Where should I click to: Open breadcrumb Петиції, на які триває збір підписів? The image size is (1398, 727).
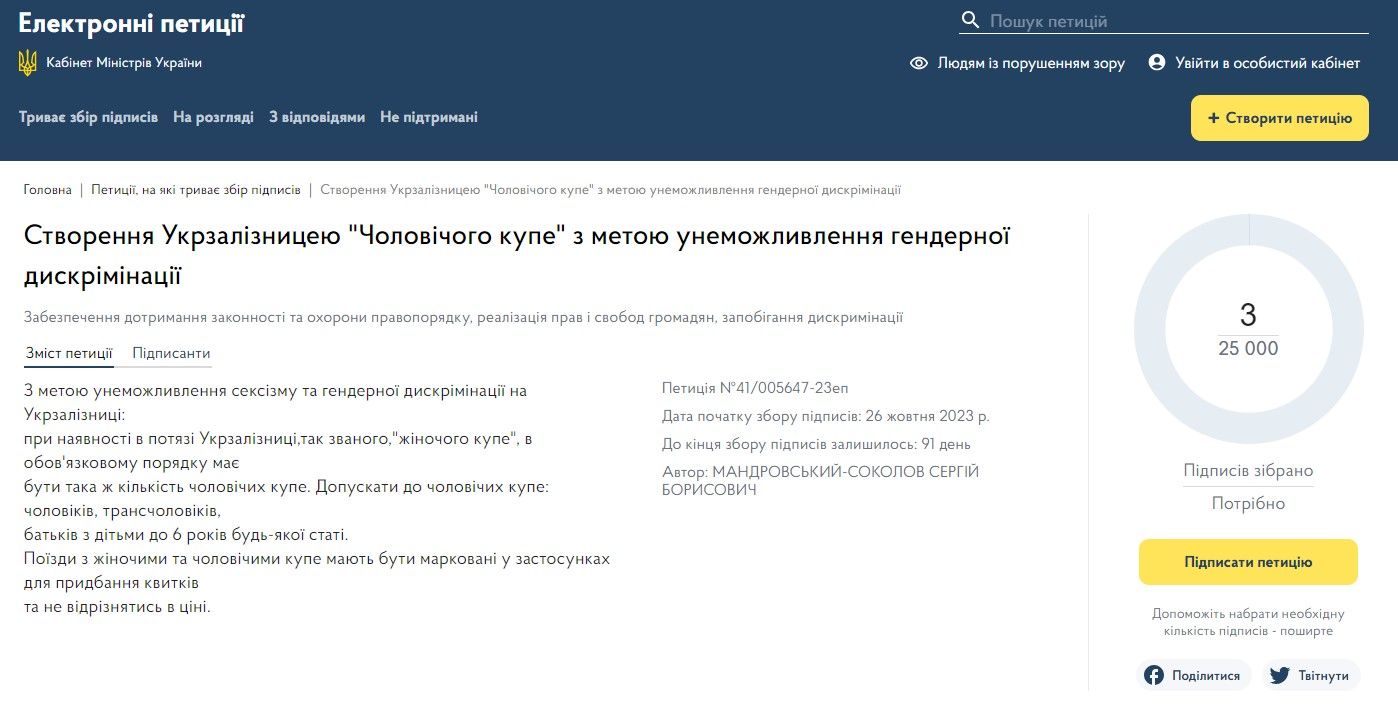195,190
